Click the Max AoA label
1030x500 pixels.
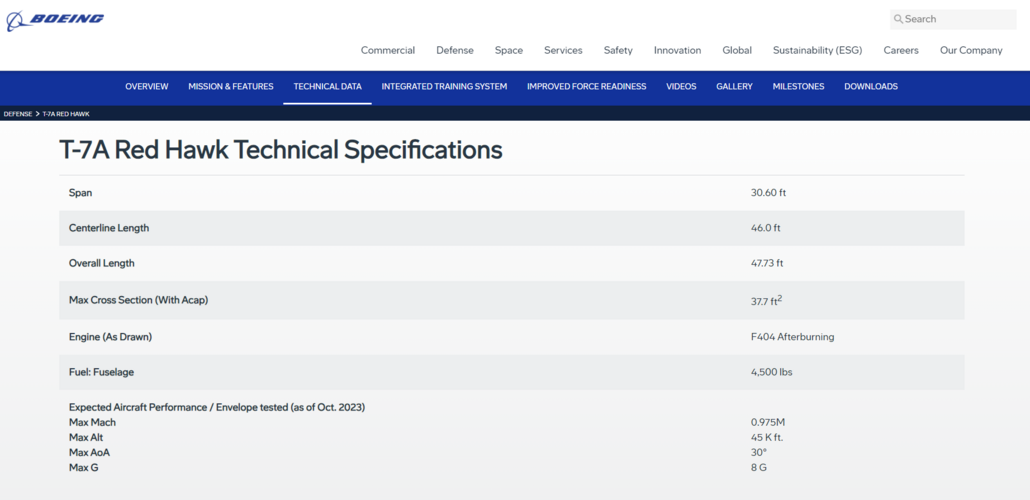89,453
